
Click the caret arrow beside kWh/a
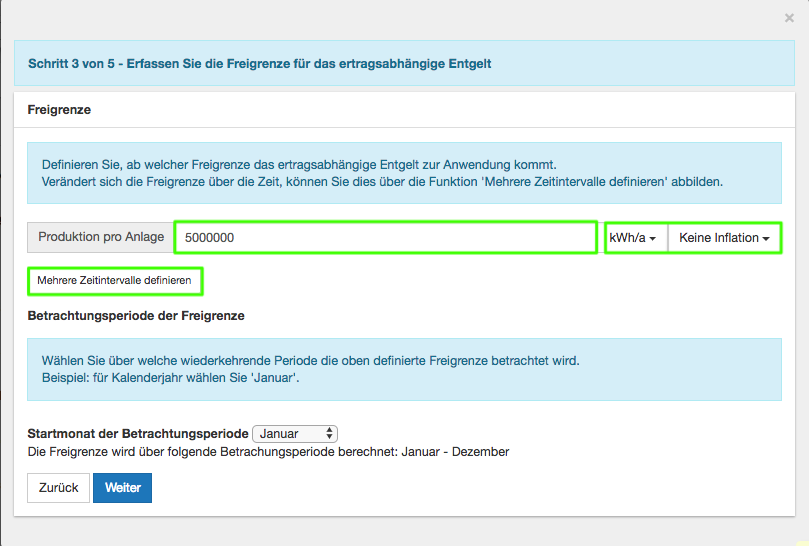[653, 239]
